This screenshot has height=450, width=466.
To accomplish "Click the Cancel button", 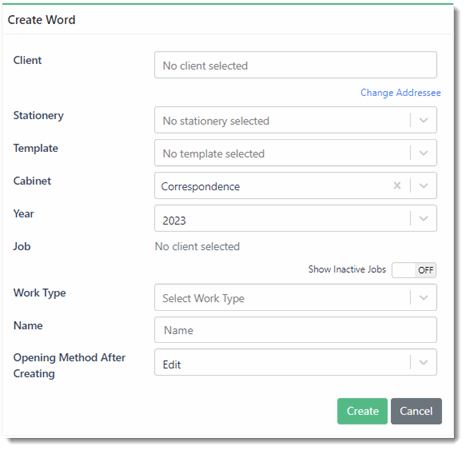I will point(416,411).
